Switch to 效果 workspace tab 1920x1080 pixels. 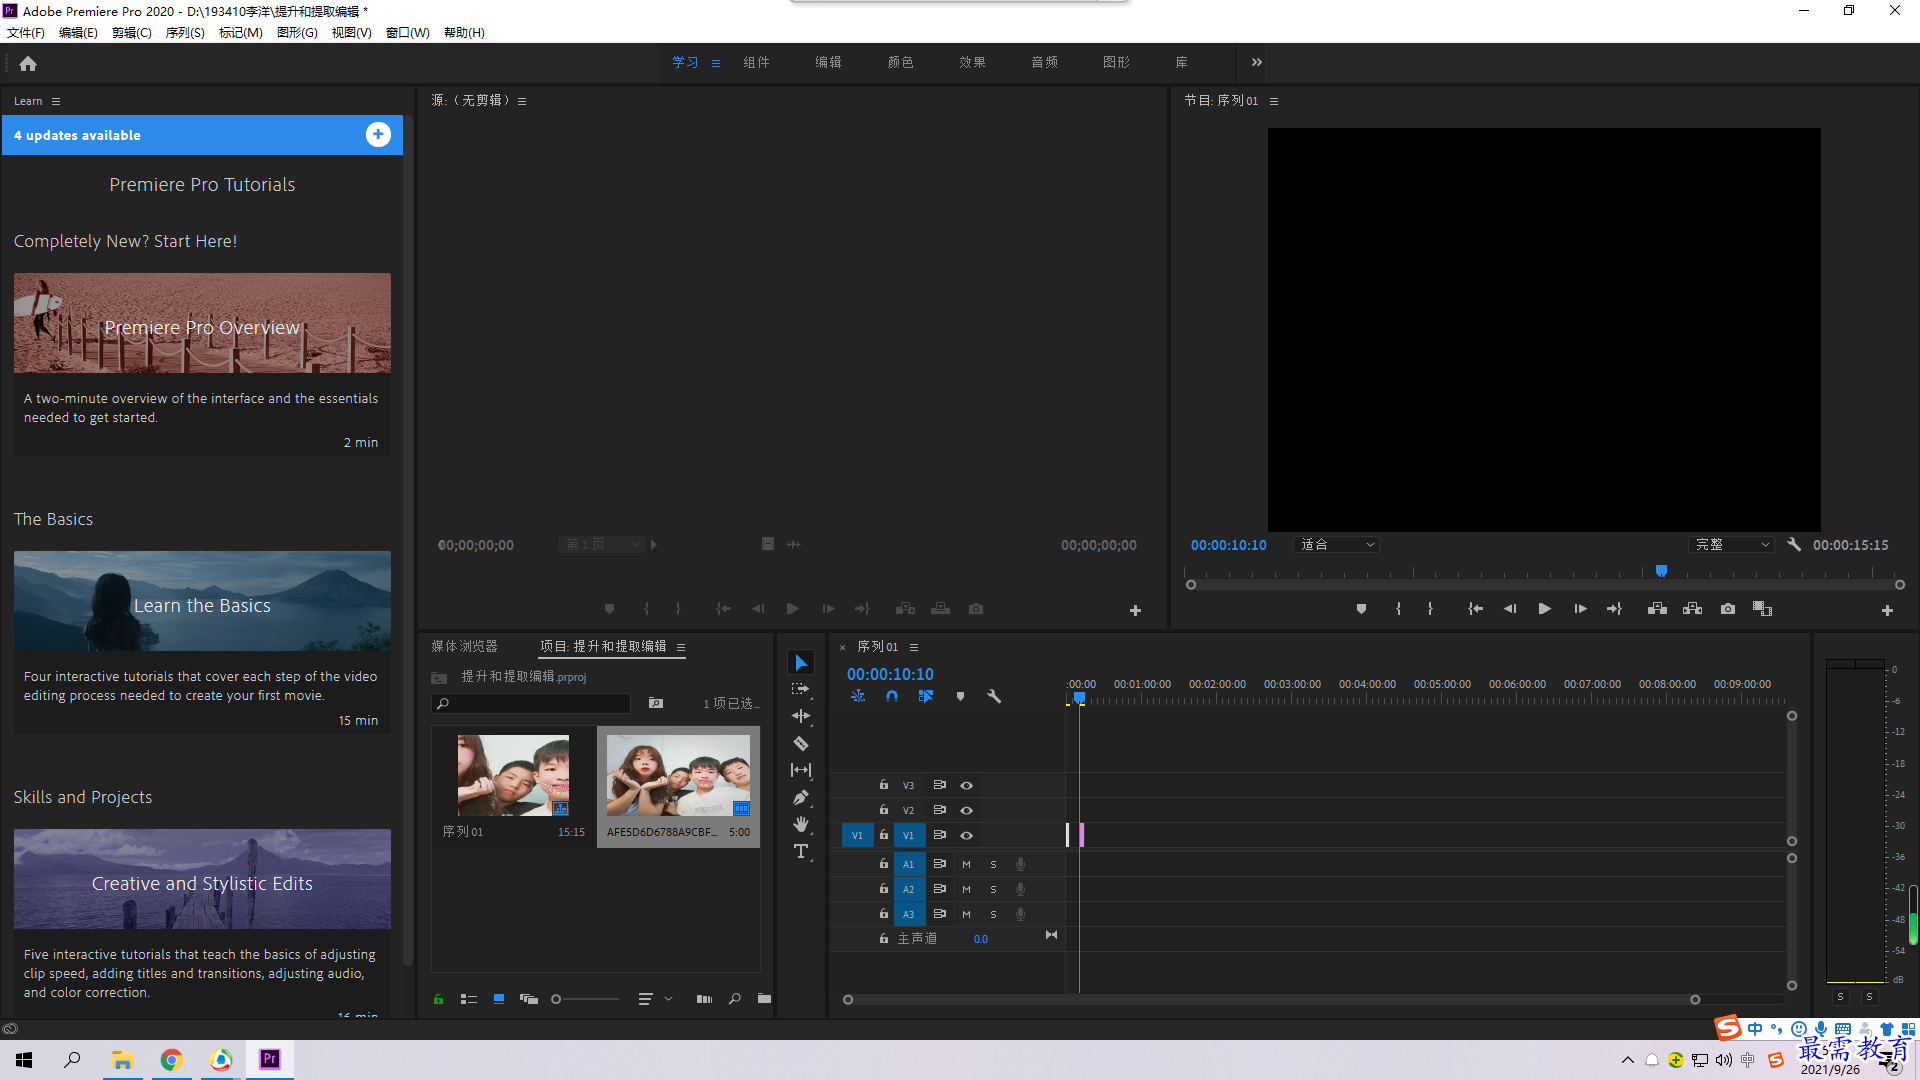coord(972,62)
